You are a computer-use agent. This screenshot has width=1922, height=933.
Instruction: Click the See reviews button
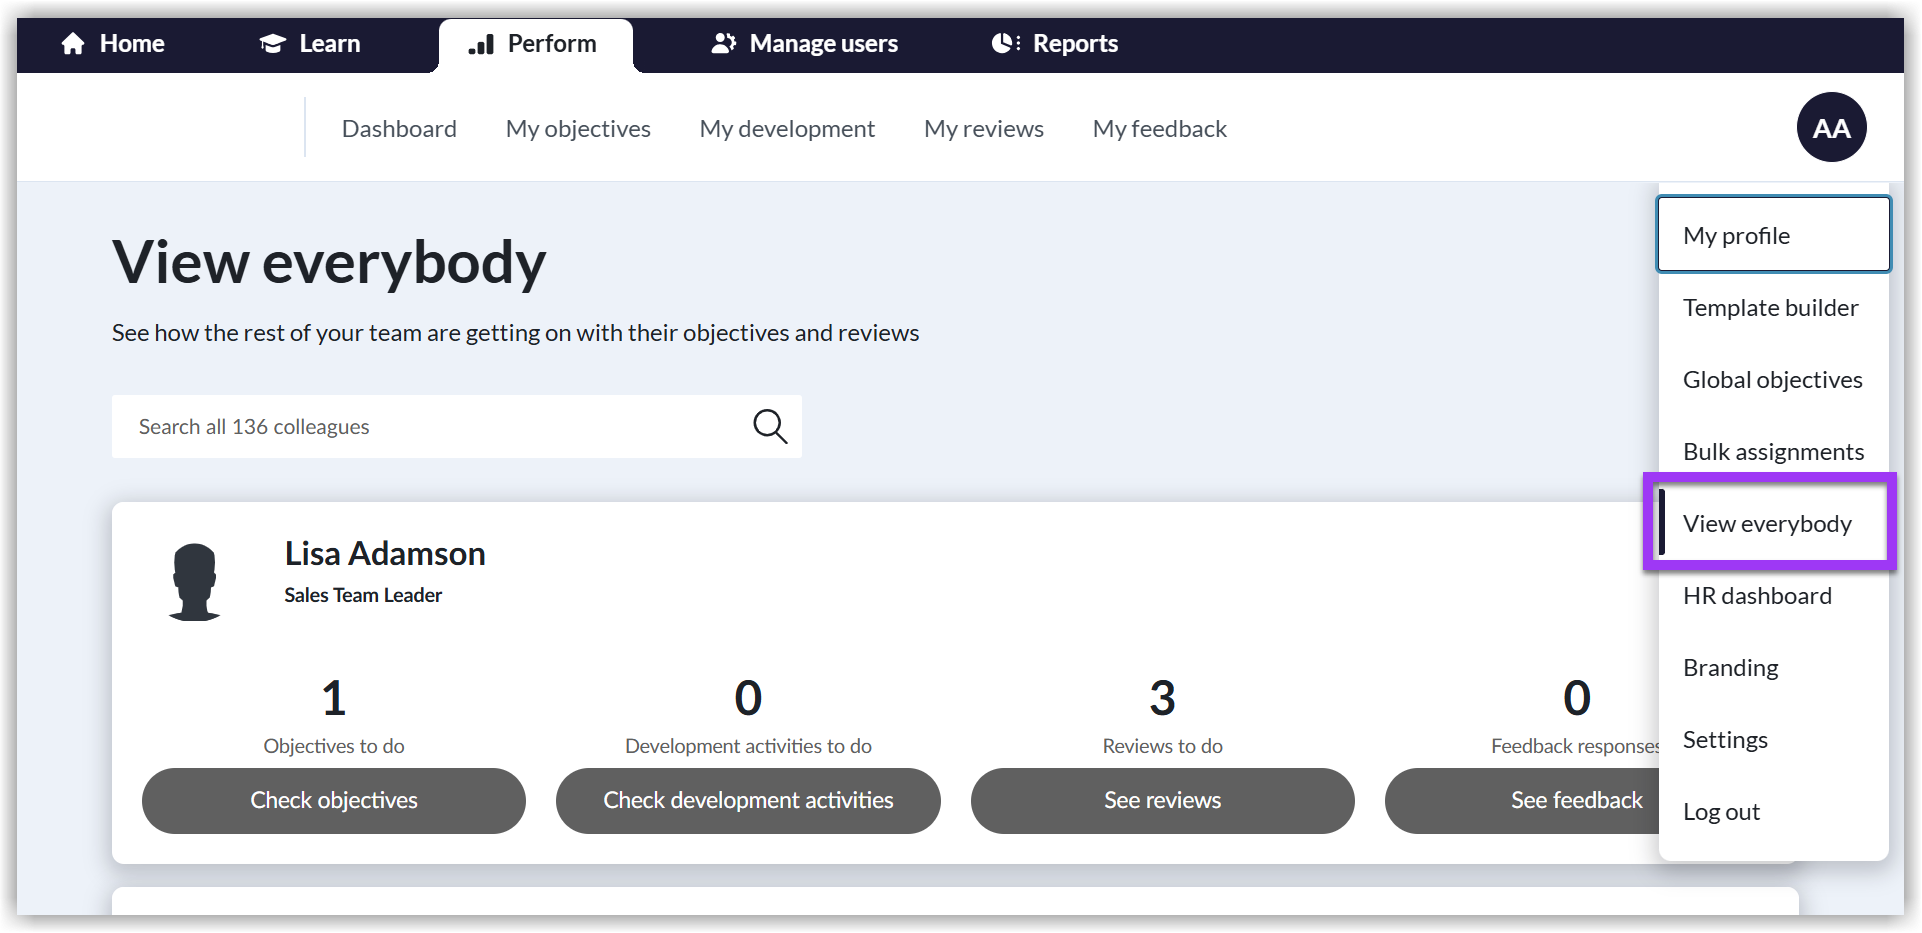pyautogui.click(x=1162, y=800)
